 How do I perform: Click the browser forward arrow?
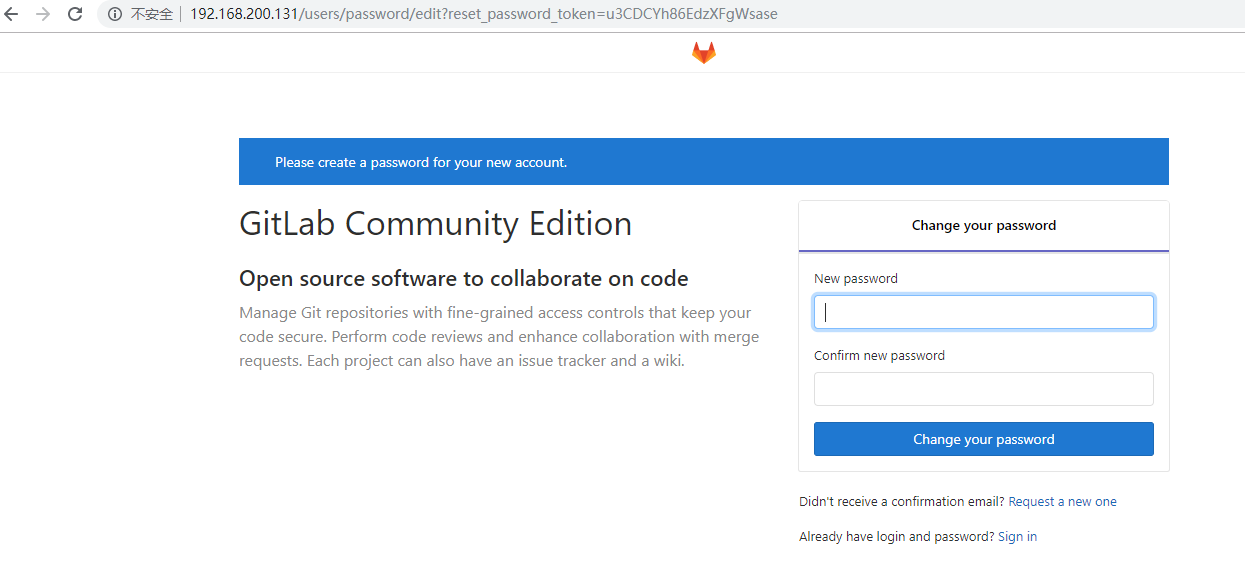coord(43,14)
